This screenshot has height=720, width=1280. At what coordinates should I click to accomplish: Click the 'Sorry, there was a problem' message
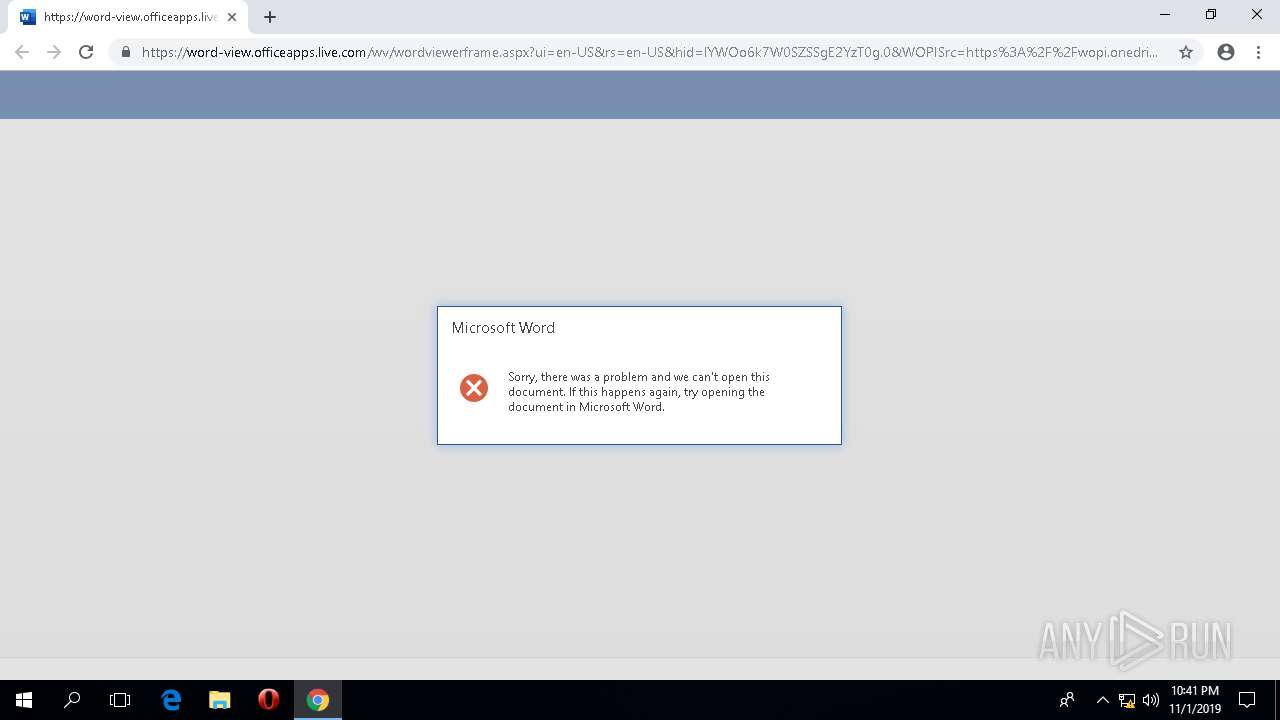pyautogui.click(x=639, y=392)
